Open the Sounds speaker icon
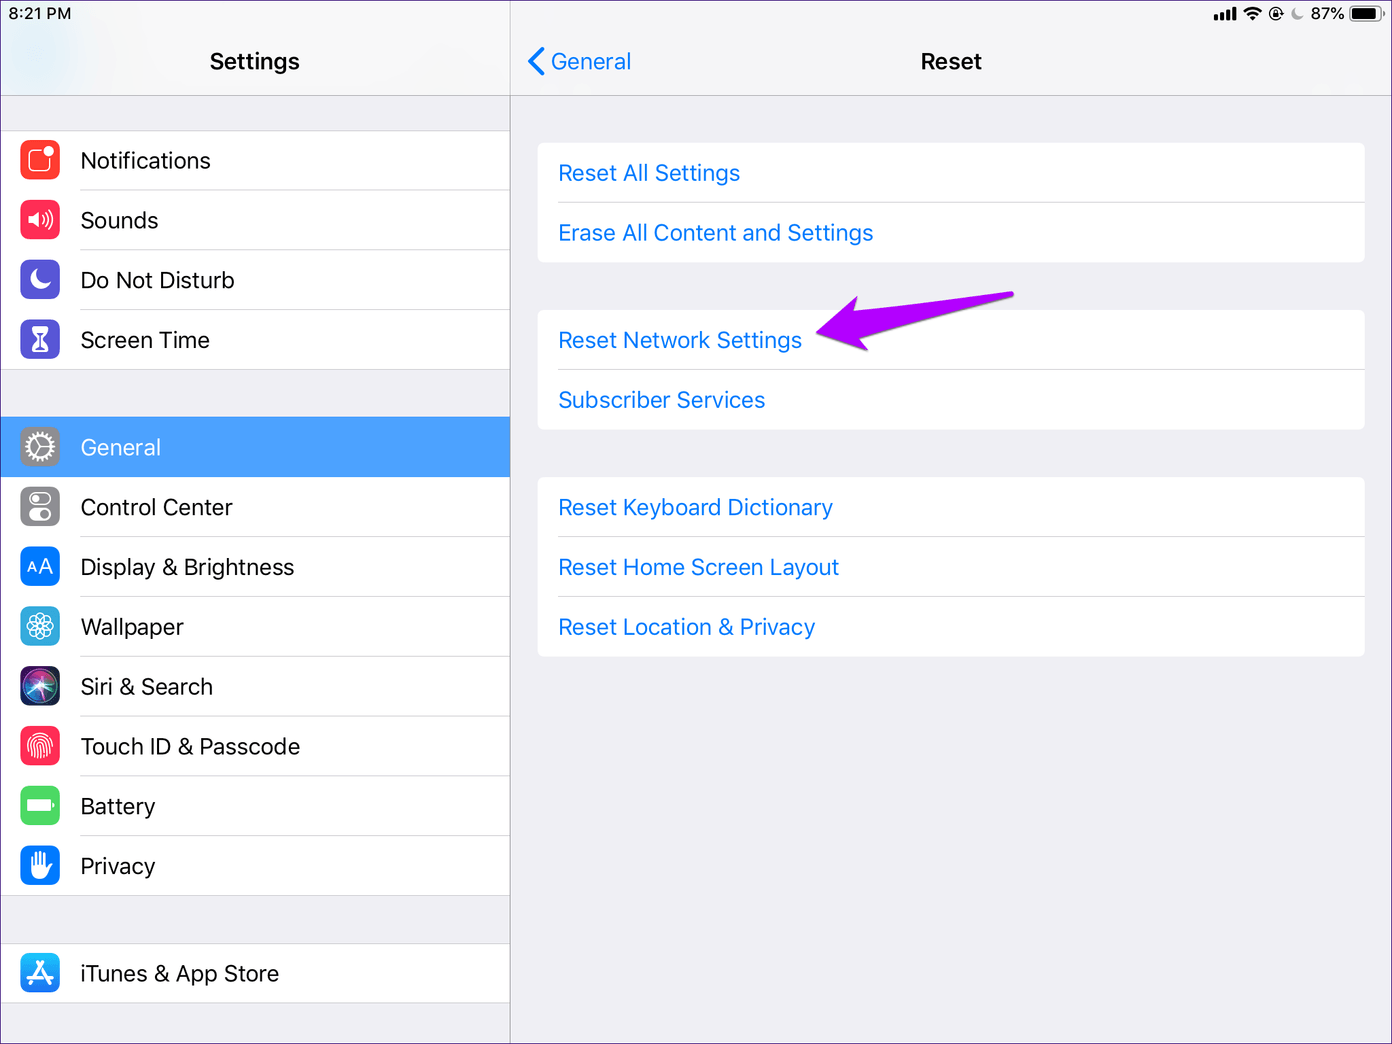This screenshot has width=1392, height=1044. 40,220
